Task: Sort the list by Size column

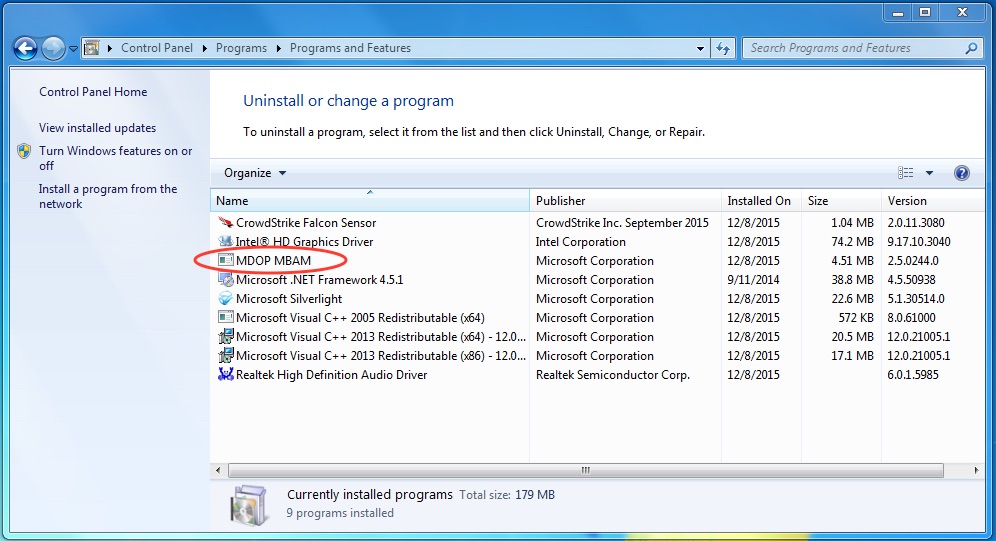Action: tap(841, 201)
